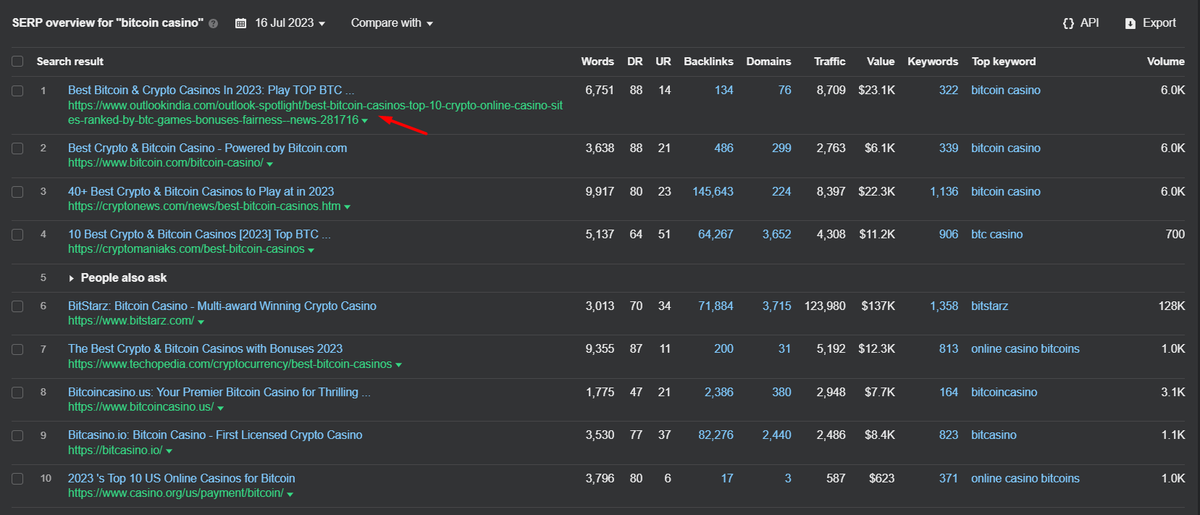This screenshot has width=1200, height=515.
Task: Open URL dropdown arrow for techopedia.com result
Action: [x=398, y=365]
